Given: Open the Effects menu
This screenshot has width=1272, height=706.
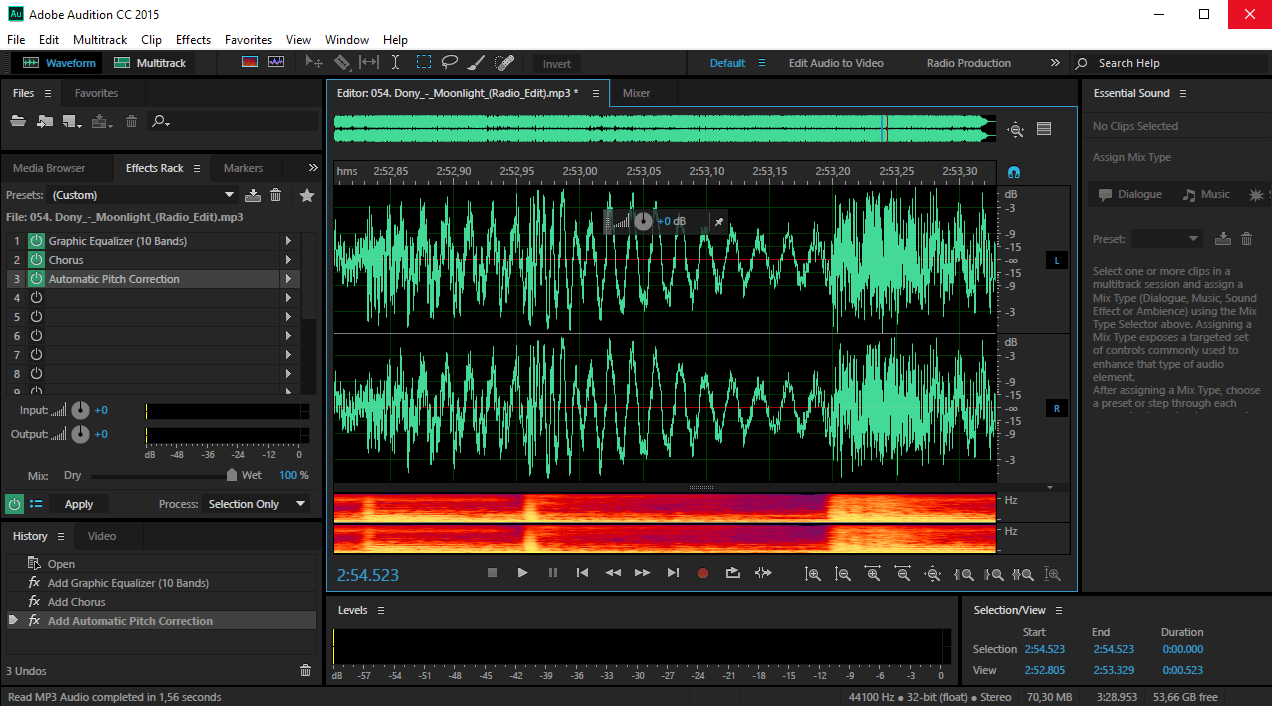Looking at the screenshot, I should pyautogui.click(x=193, y=40).
